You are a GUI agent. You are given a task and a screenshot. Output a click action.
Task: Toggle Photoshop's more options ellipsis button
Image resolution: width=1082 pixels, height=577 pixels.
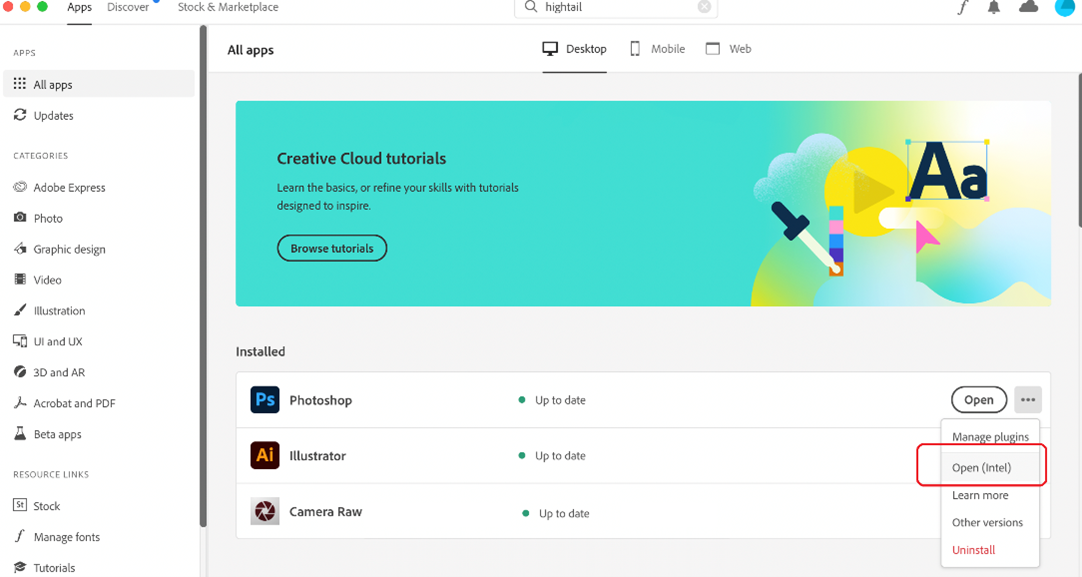[1027, 400]
